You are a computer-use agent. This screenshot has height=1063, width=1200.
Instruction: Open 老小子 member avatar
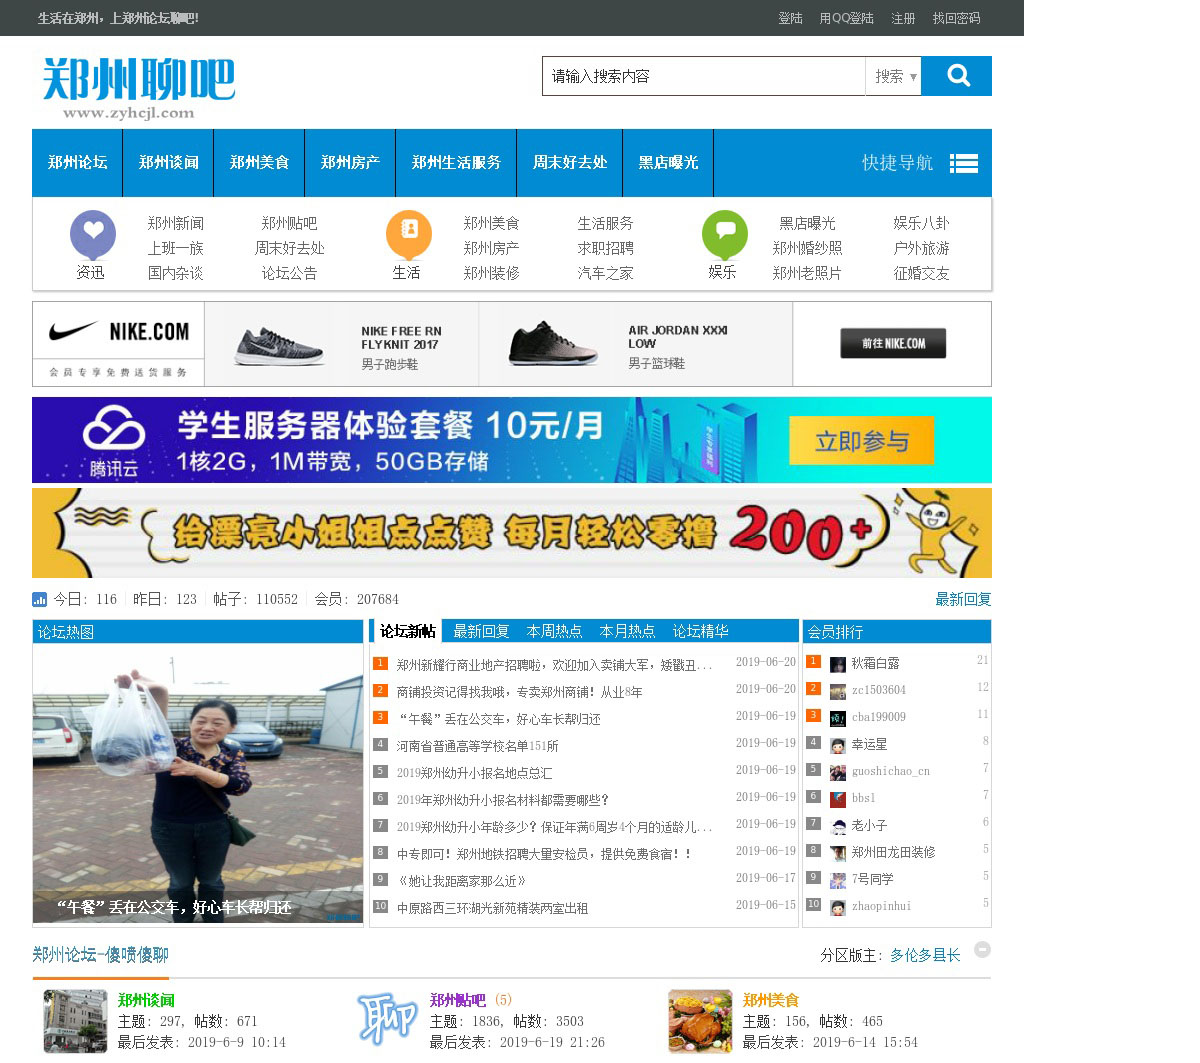(x=838, y=826)
